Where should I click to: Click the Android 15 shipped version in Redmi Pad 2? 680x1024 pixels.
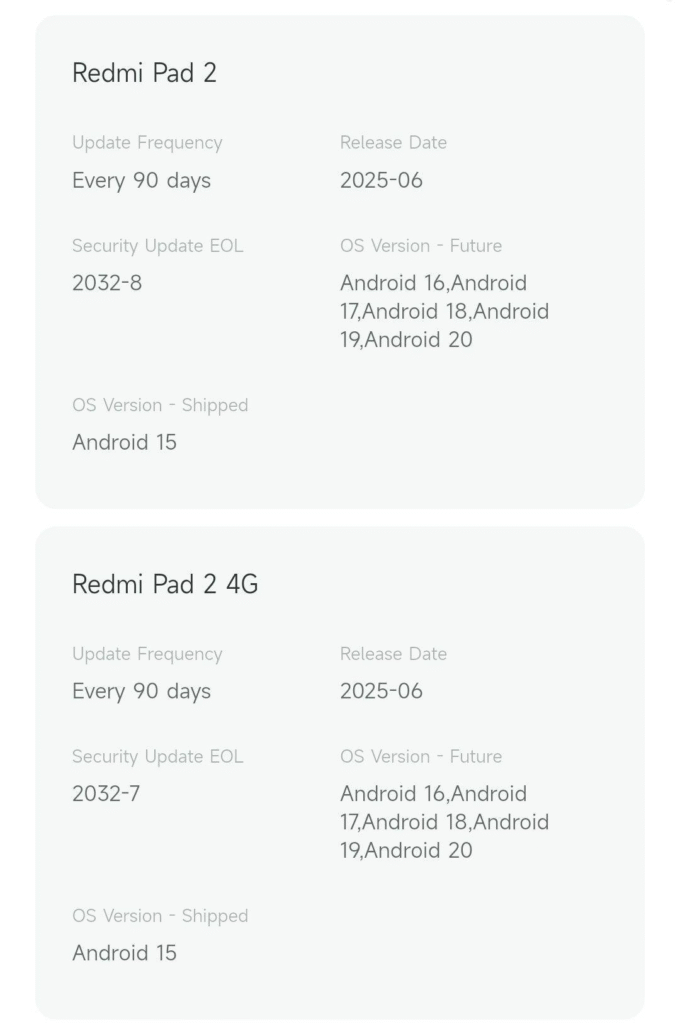[124, 442]
